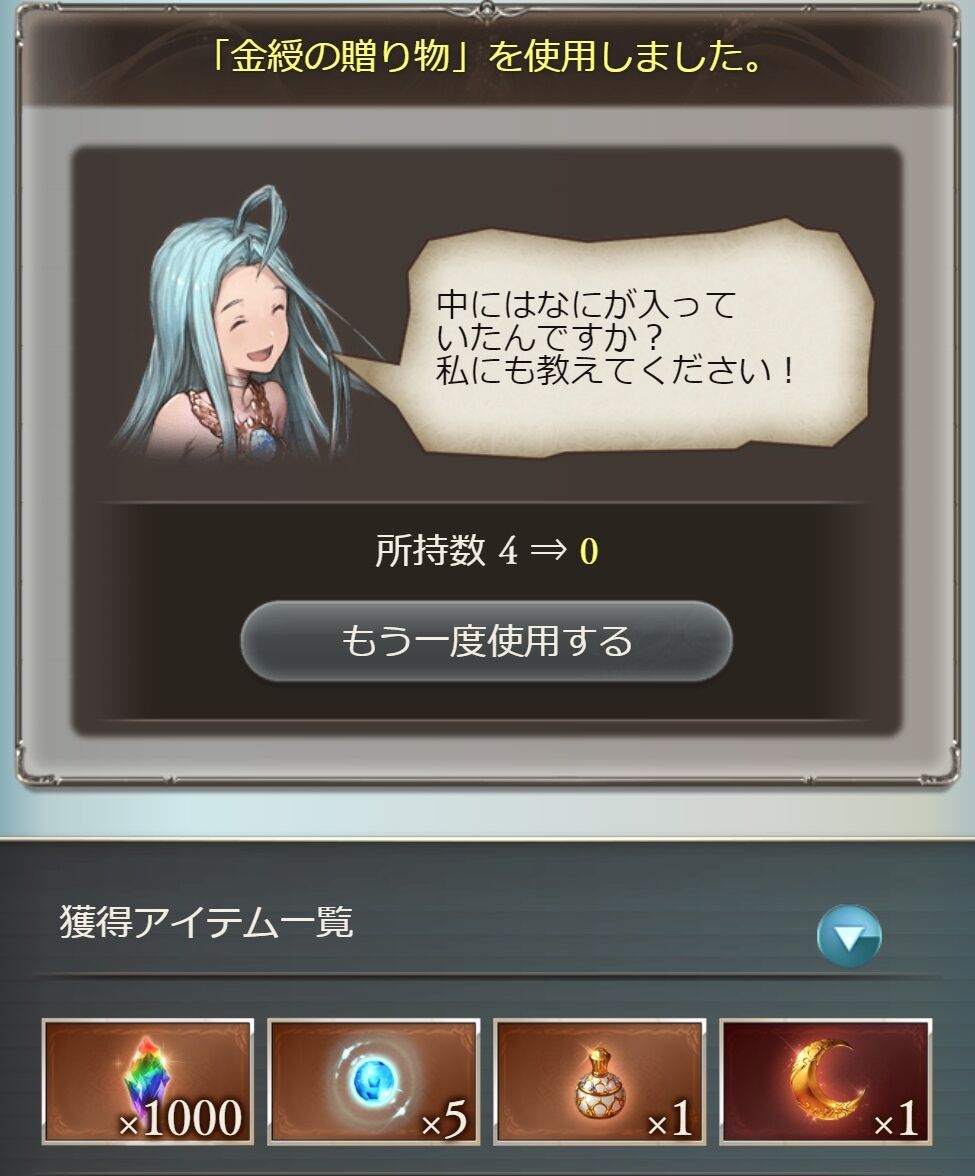
Task: Click the ×1 count on the perfume bottle tile
Action: [670, 1120]
